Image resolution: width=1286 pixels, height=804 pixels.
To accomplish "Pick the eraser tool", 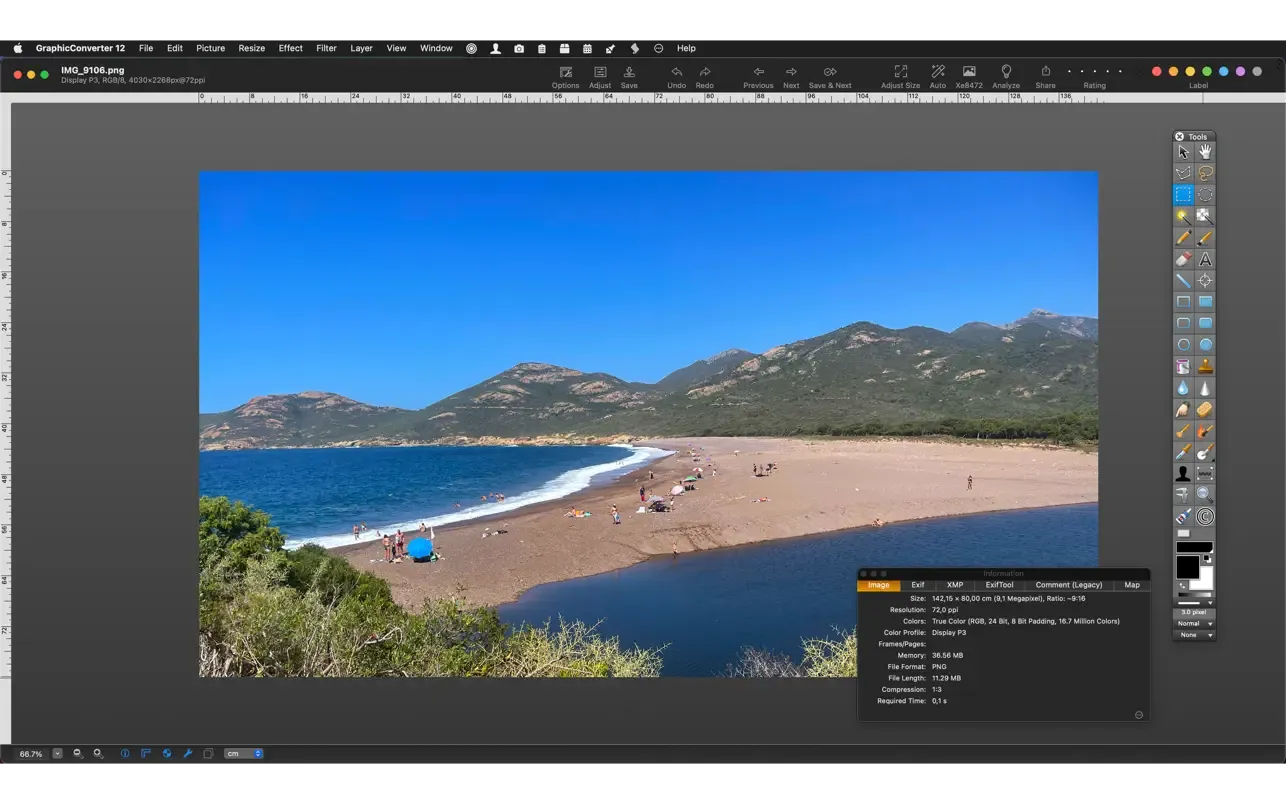I will click(1183, 259).
